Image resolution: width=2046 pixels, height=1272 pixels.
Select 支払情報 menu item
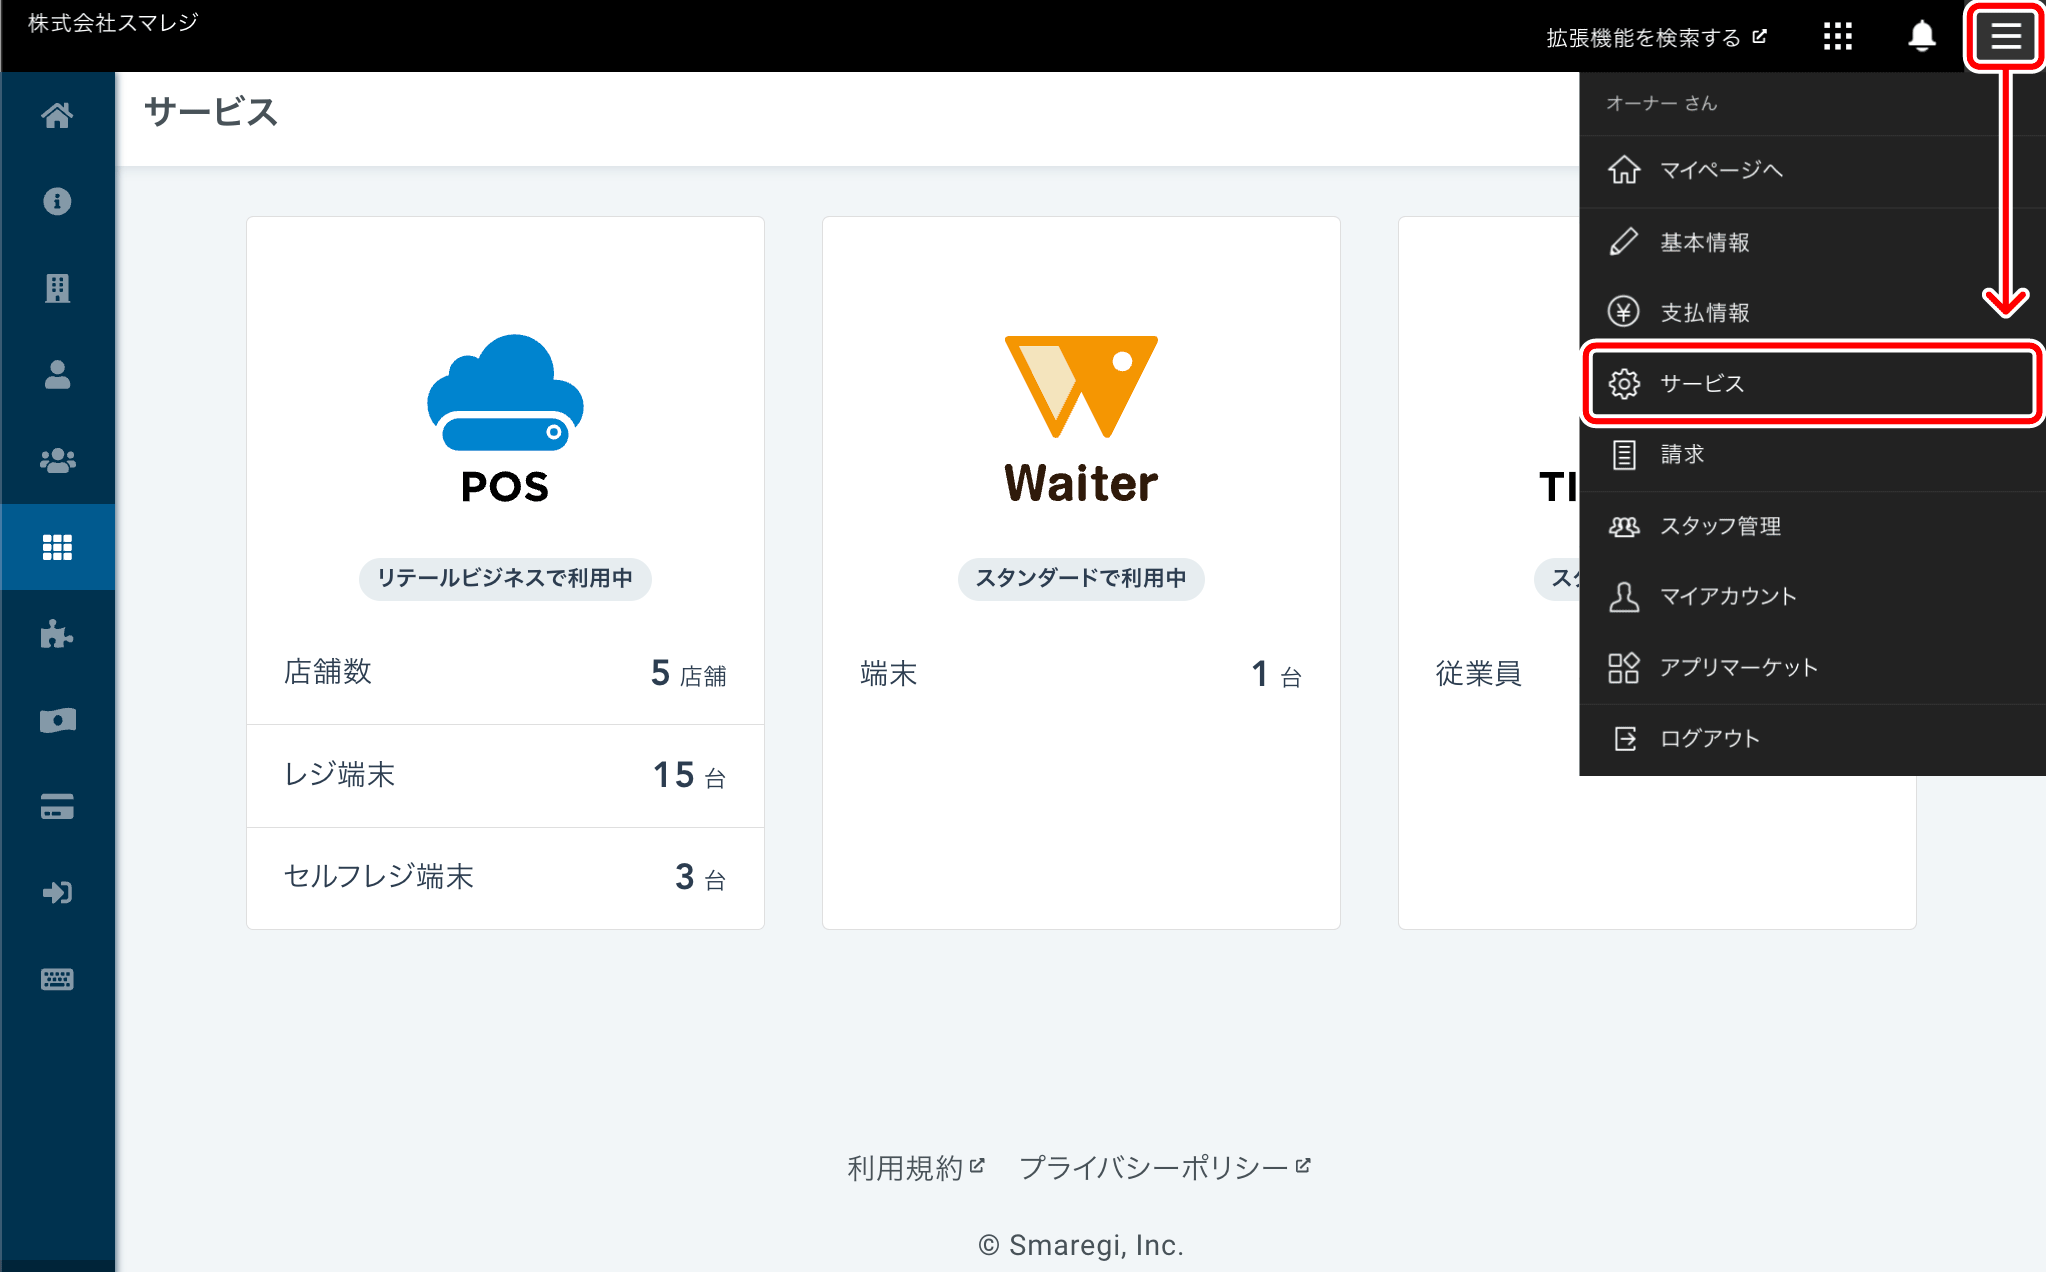1812,313
